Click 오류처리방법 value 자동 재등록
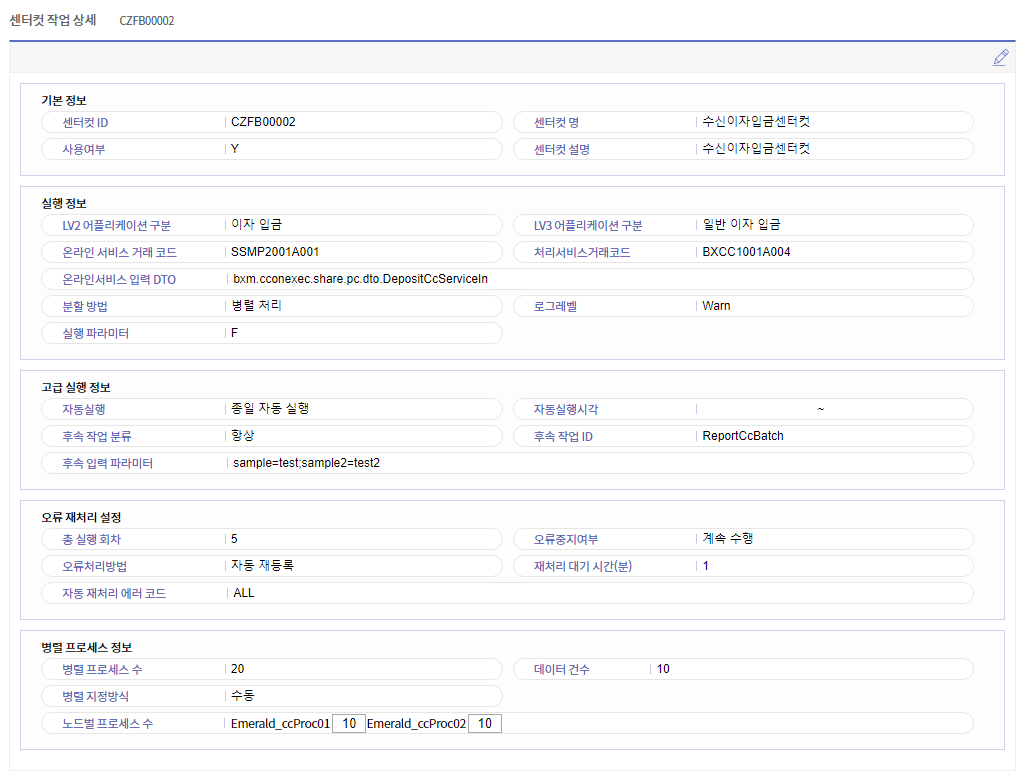The image size is (1030, 778). tap(263, 566)
